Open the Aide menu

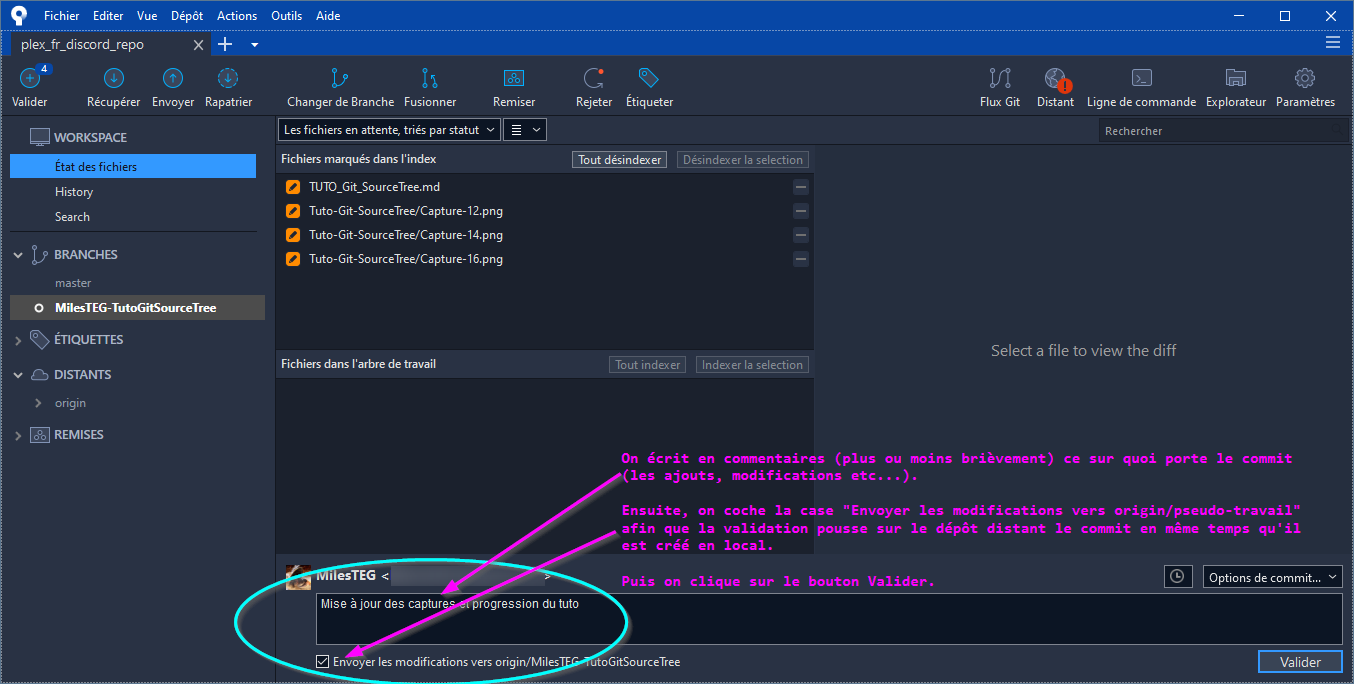pyautogui.click(x=327, y=16)
